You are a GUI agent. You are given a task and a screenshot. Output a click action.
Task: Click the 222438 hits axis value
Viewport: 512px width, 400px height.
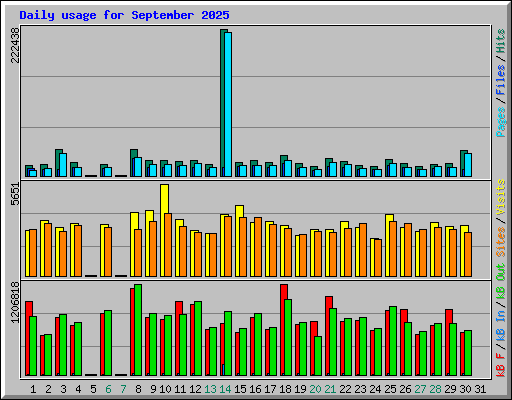pos(15,45)
